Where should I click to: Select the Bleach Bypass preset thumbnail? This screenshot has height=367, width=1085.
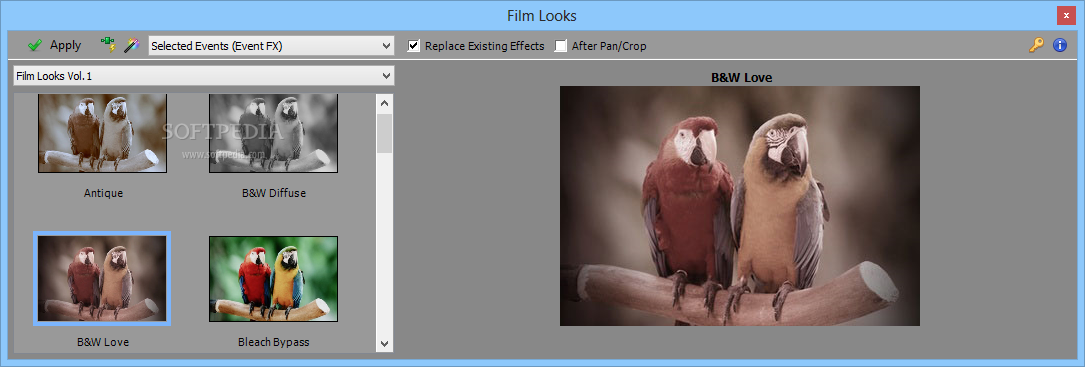tap(273, 278)
